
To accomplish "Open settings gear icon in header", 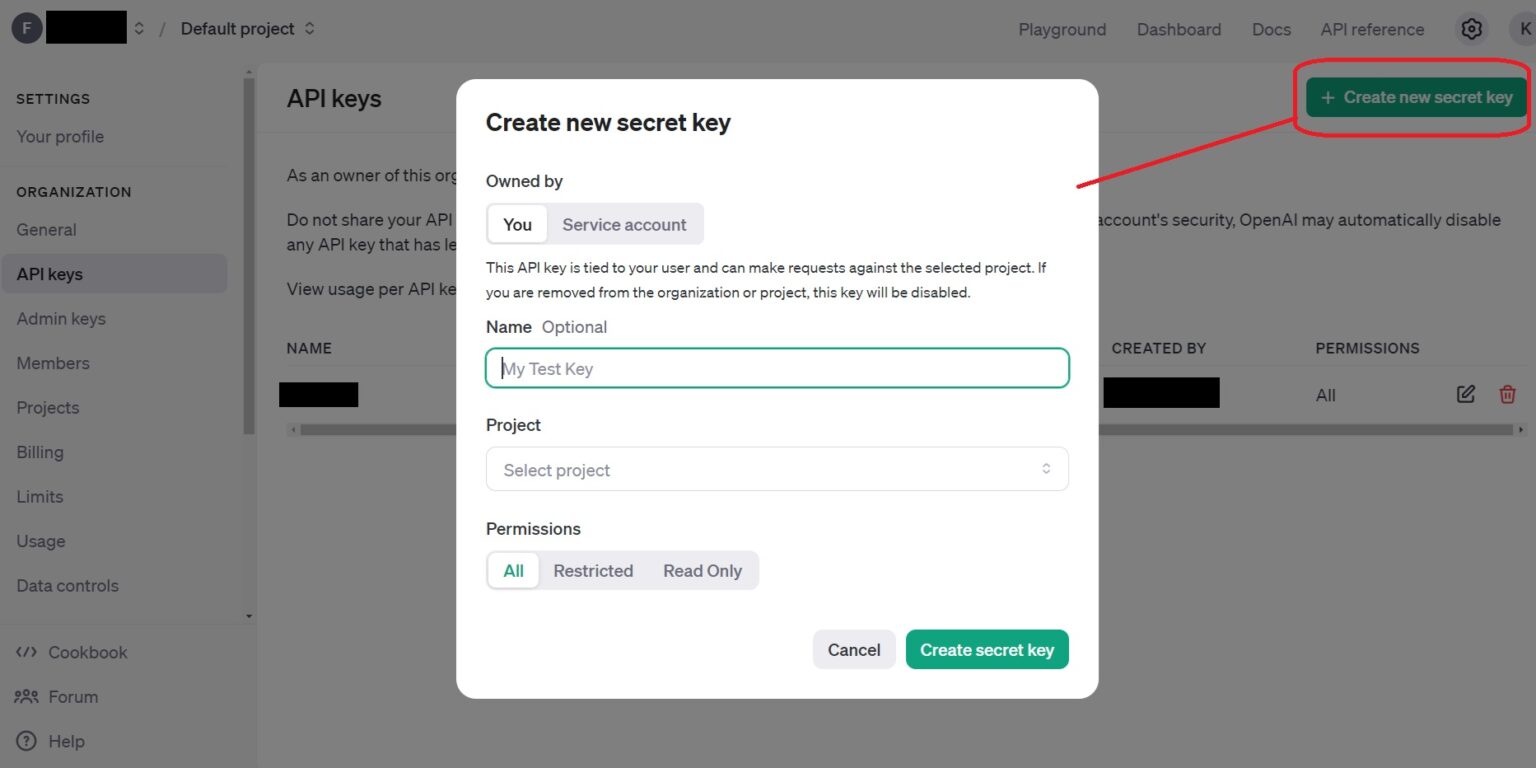I will (x=1471, y=29).
